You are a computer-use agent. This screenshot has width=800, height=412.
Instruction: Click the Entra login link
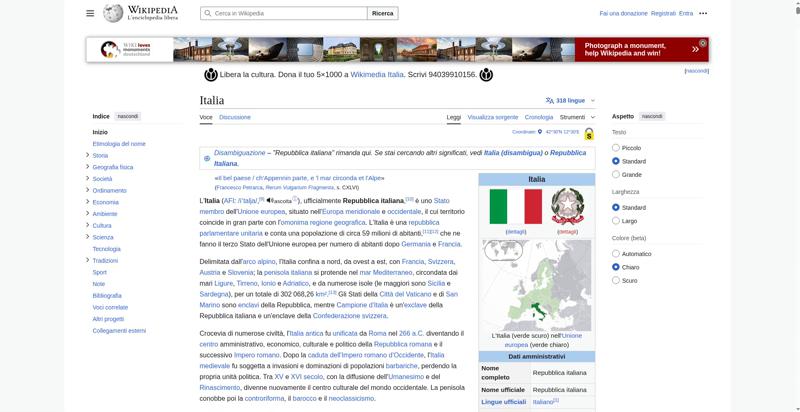[x=686, y=13]
